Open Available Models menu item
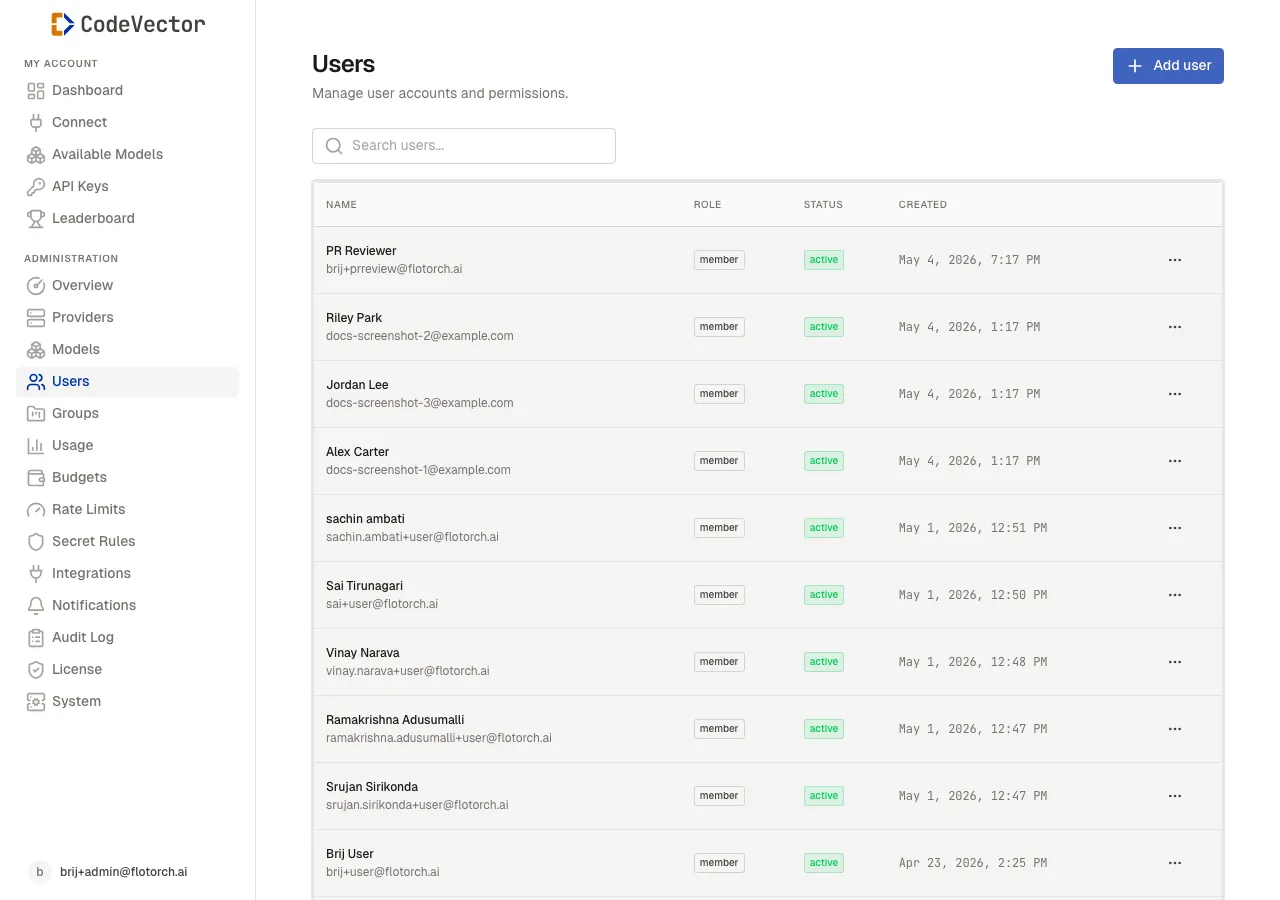Image resolution: width=1280 pixels, height=900 pixels. coord(127,155)
